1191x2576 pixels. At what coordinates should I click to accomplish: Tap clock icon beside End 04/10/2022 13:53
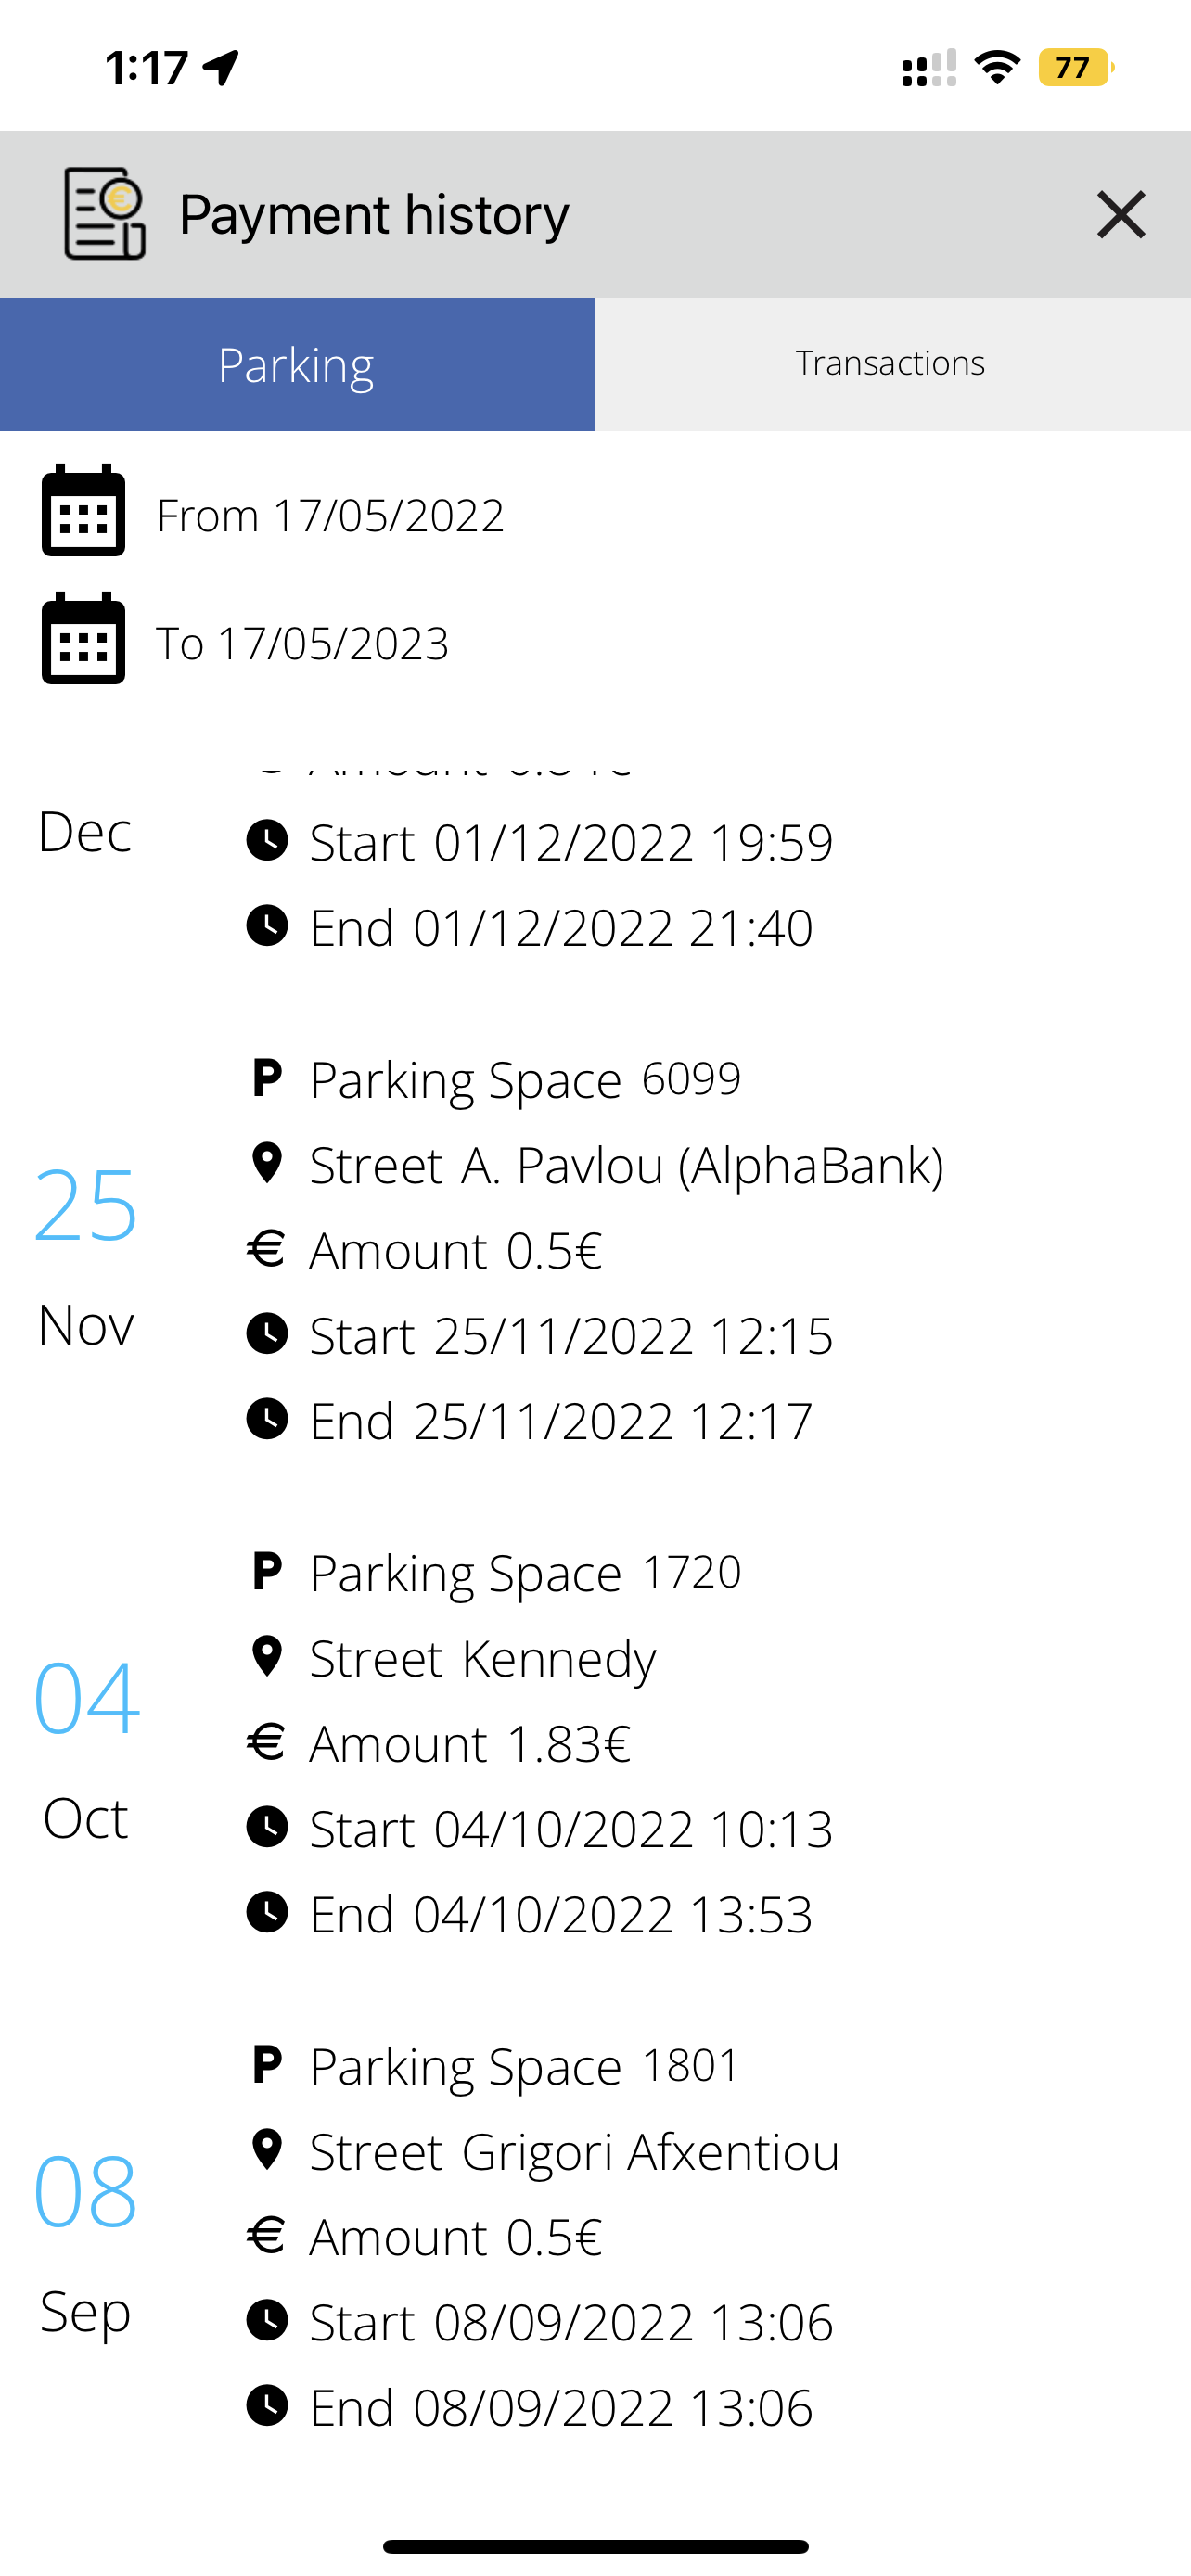267,1912
